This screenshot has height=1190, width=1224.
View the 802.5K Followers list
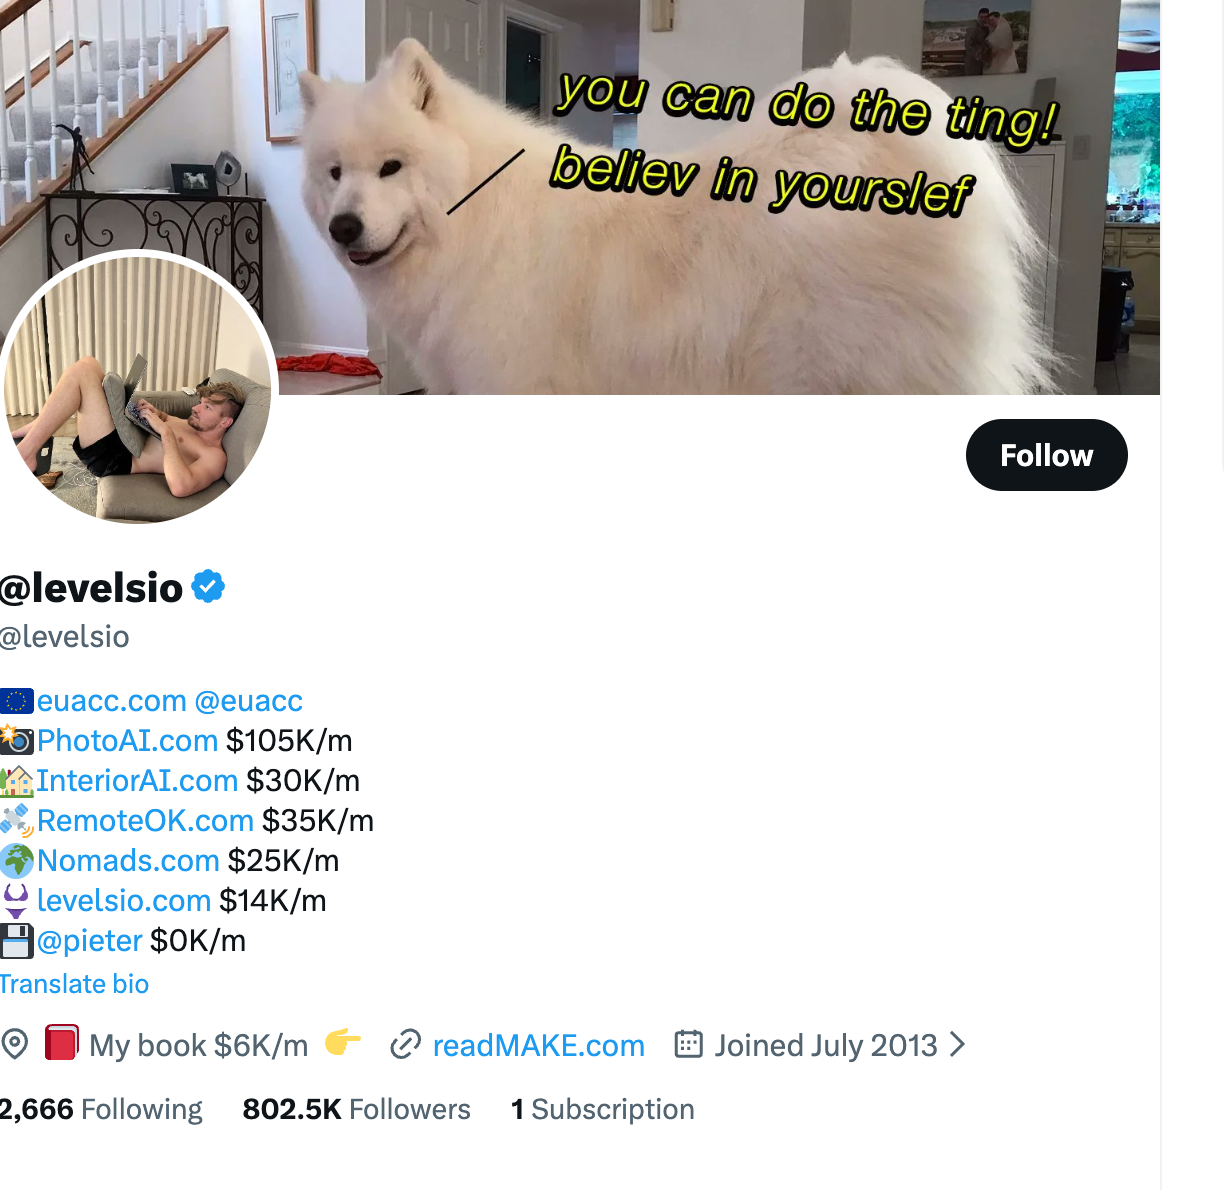[x=356, y=1109]
